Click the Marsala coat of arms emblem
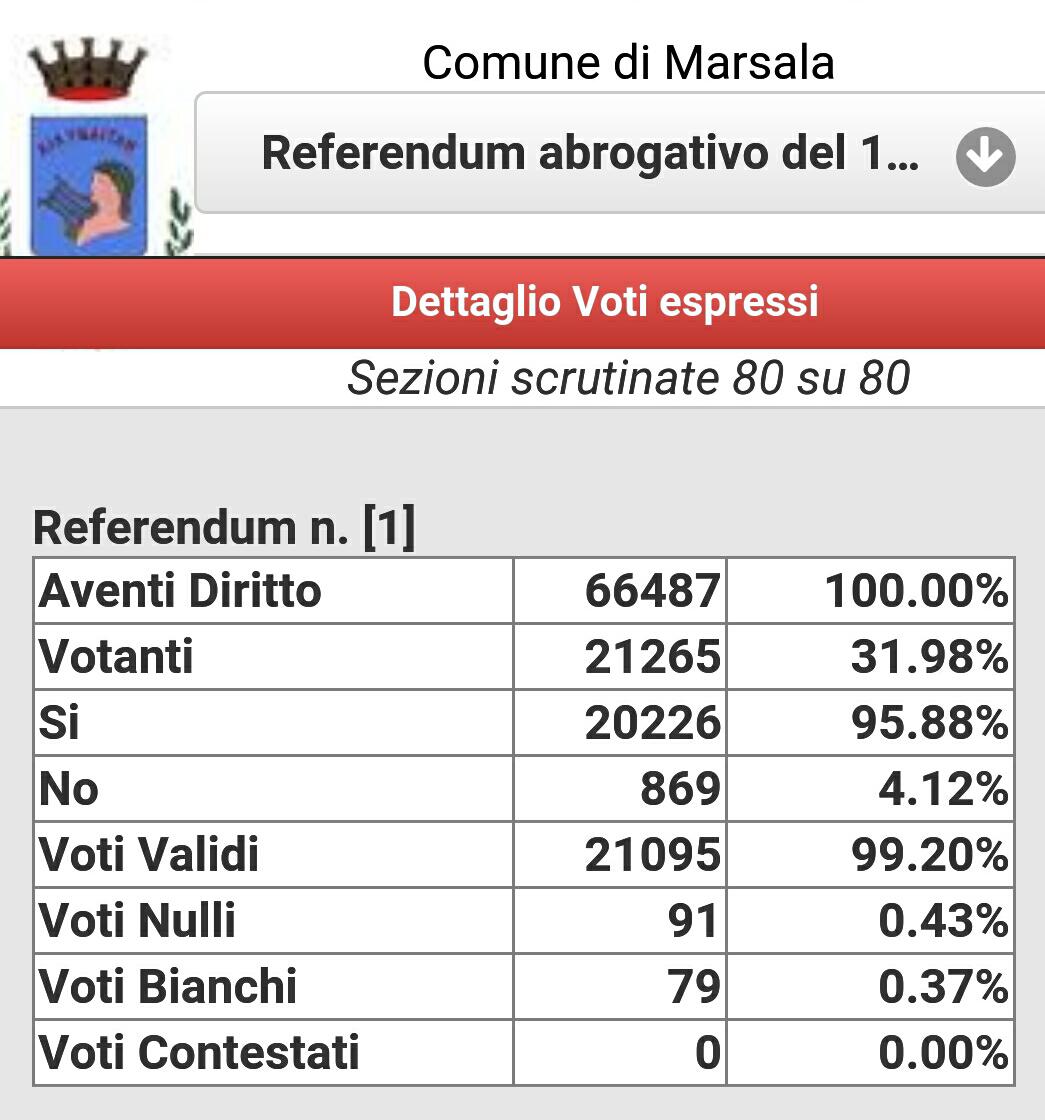The image size is (1045, 1120). [x=90, y=150]
